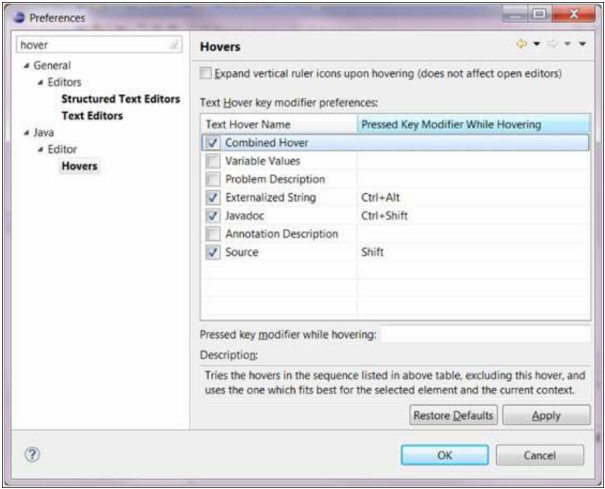Select Text Editors preference page
605x489 pixels.
coord(92,116)
